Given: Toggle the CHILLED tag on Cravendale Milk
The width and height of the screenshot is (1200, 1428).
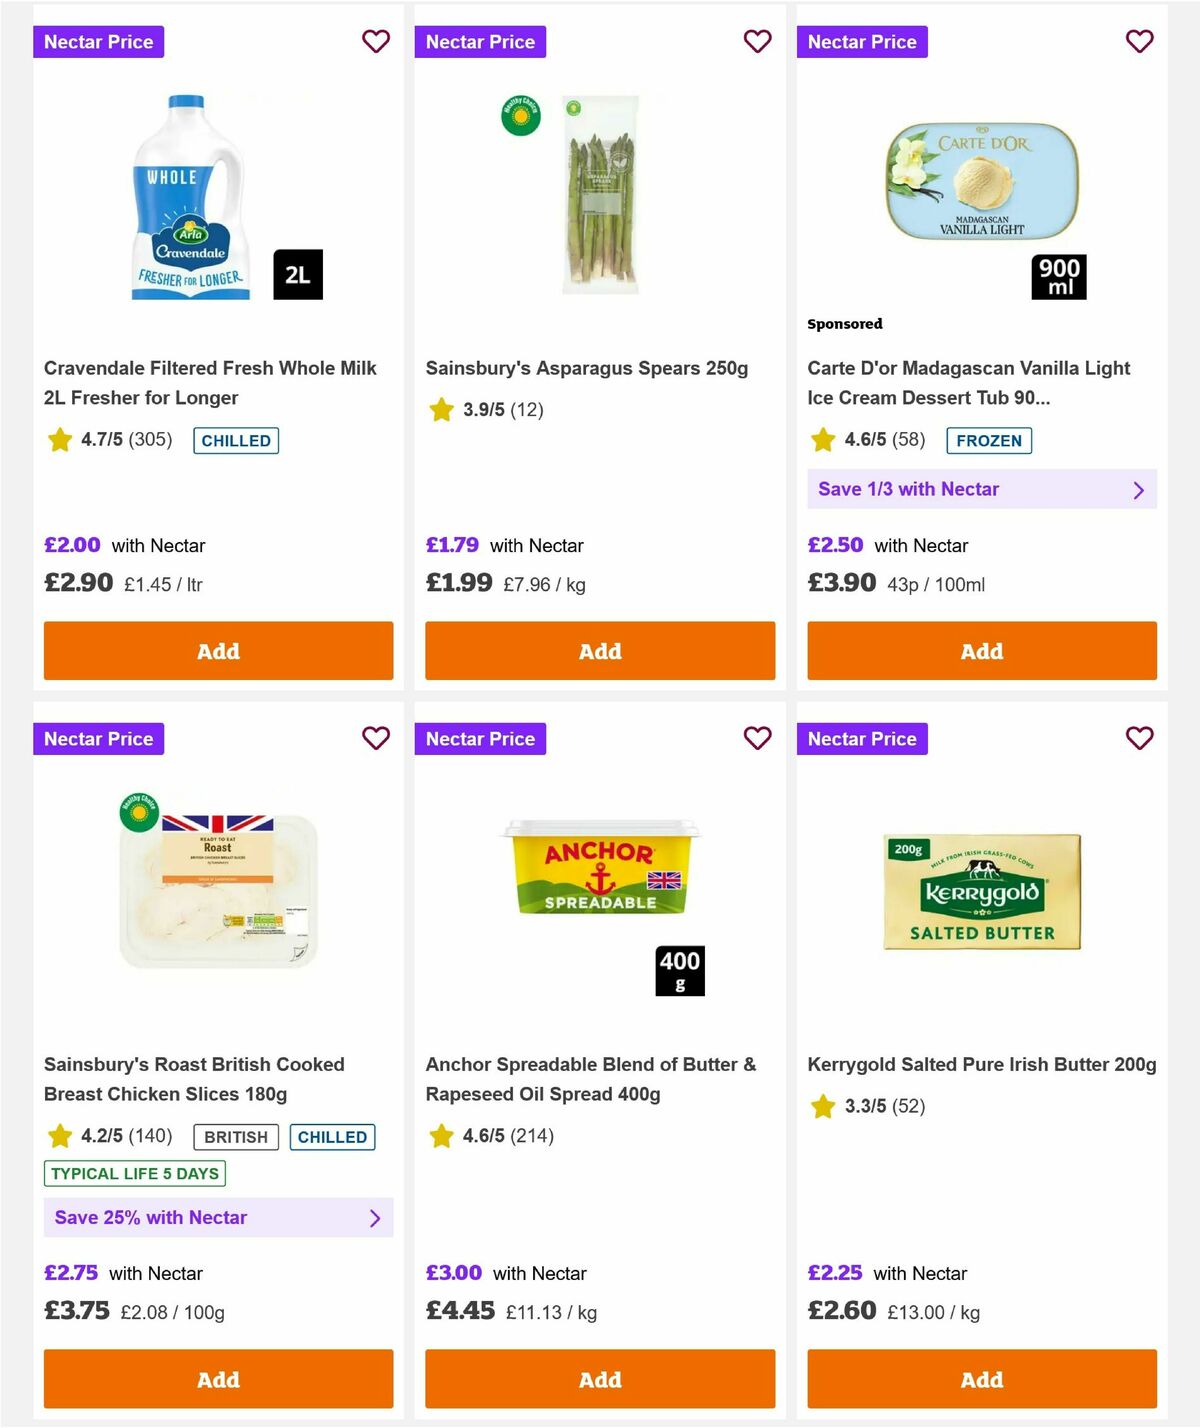Looking at the screenshot, I should [236, 440].
